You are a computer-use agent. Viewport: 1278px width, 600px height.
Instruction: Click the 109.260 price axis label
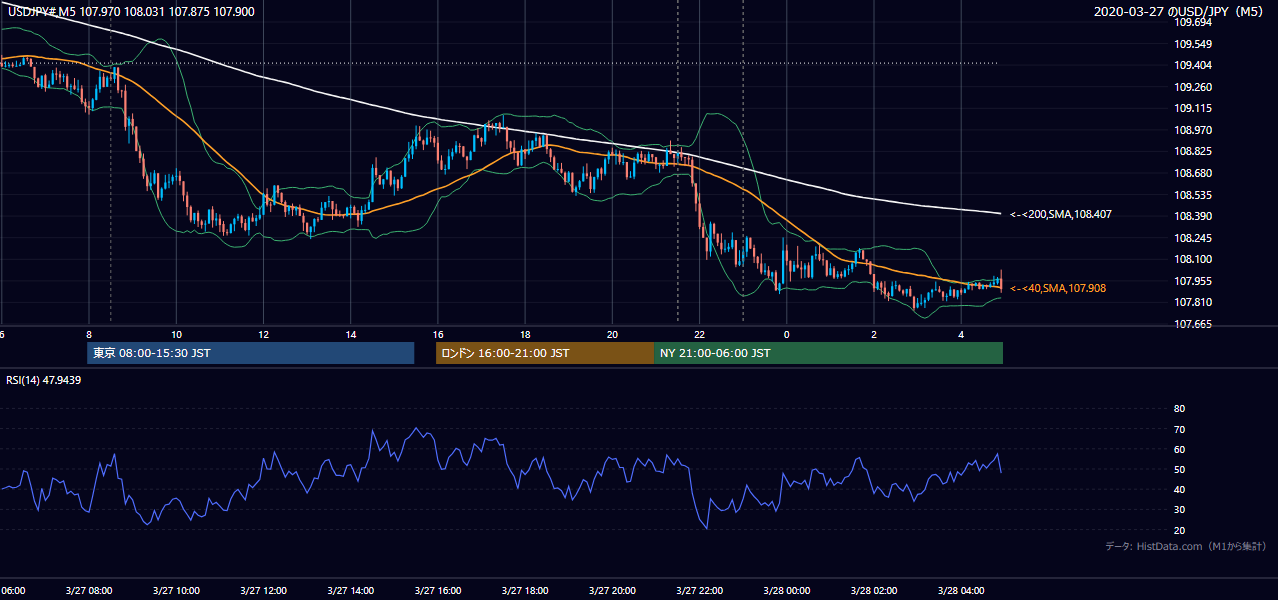click(x=1192, y=87)
